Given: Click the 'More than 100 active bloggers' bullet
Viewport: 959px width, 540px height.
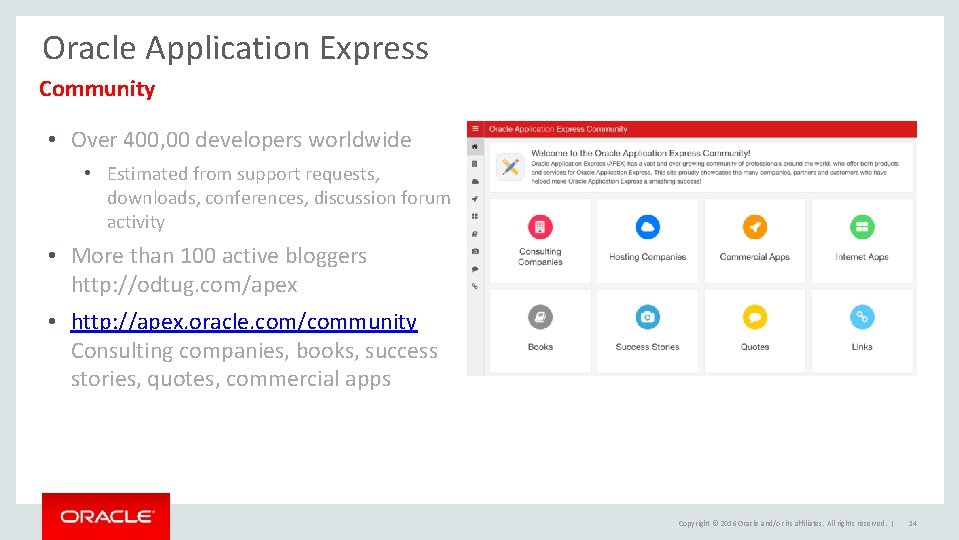Looking at the screenshot, I should [219, 255].
